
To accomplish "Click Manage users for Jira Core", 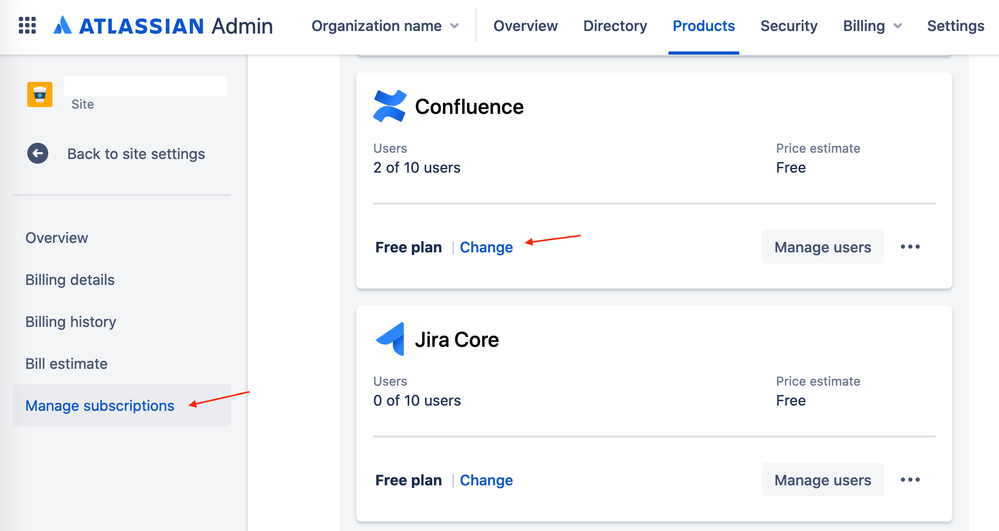I will coord(822,480).
